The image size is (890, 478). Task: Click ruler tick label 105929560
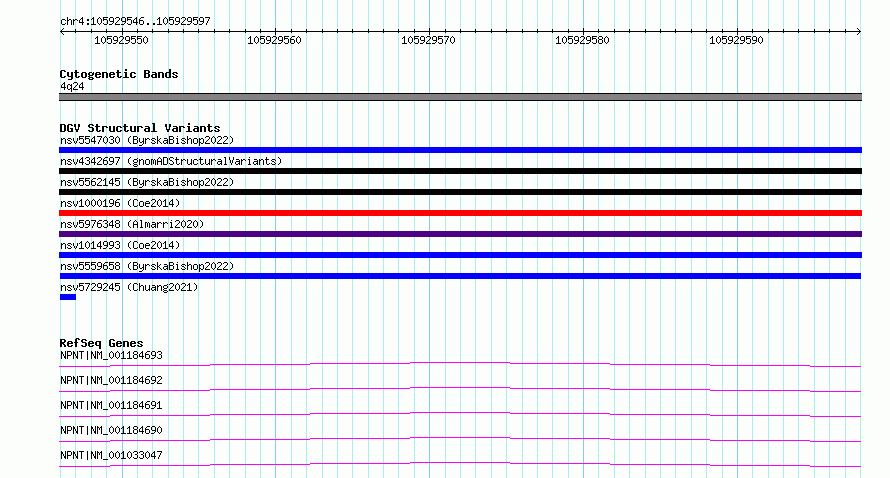pyautogui.click(x=274, y=40)
